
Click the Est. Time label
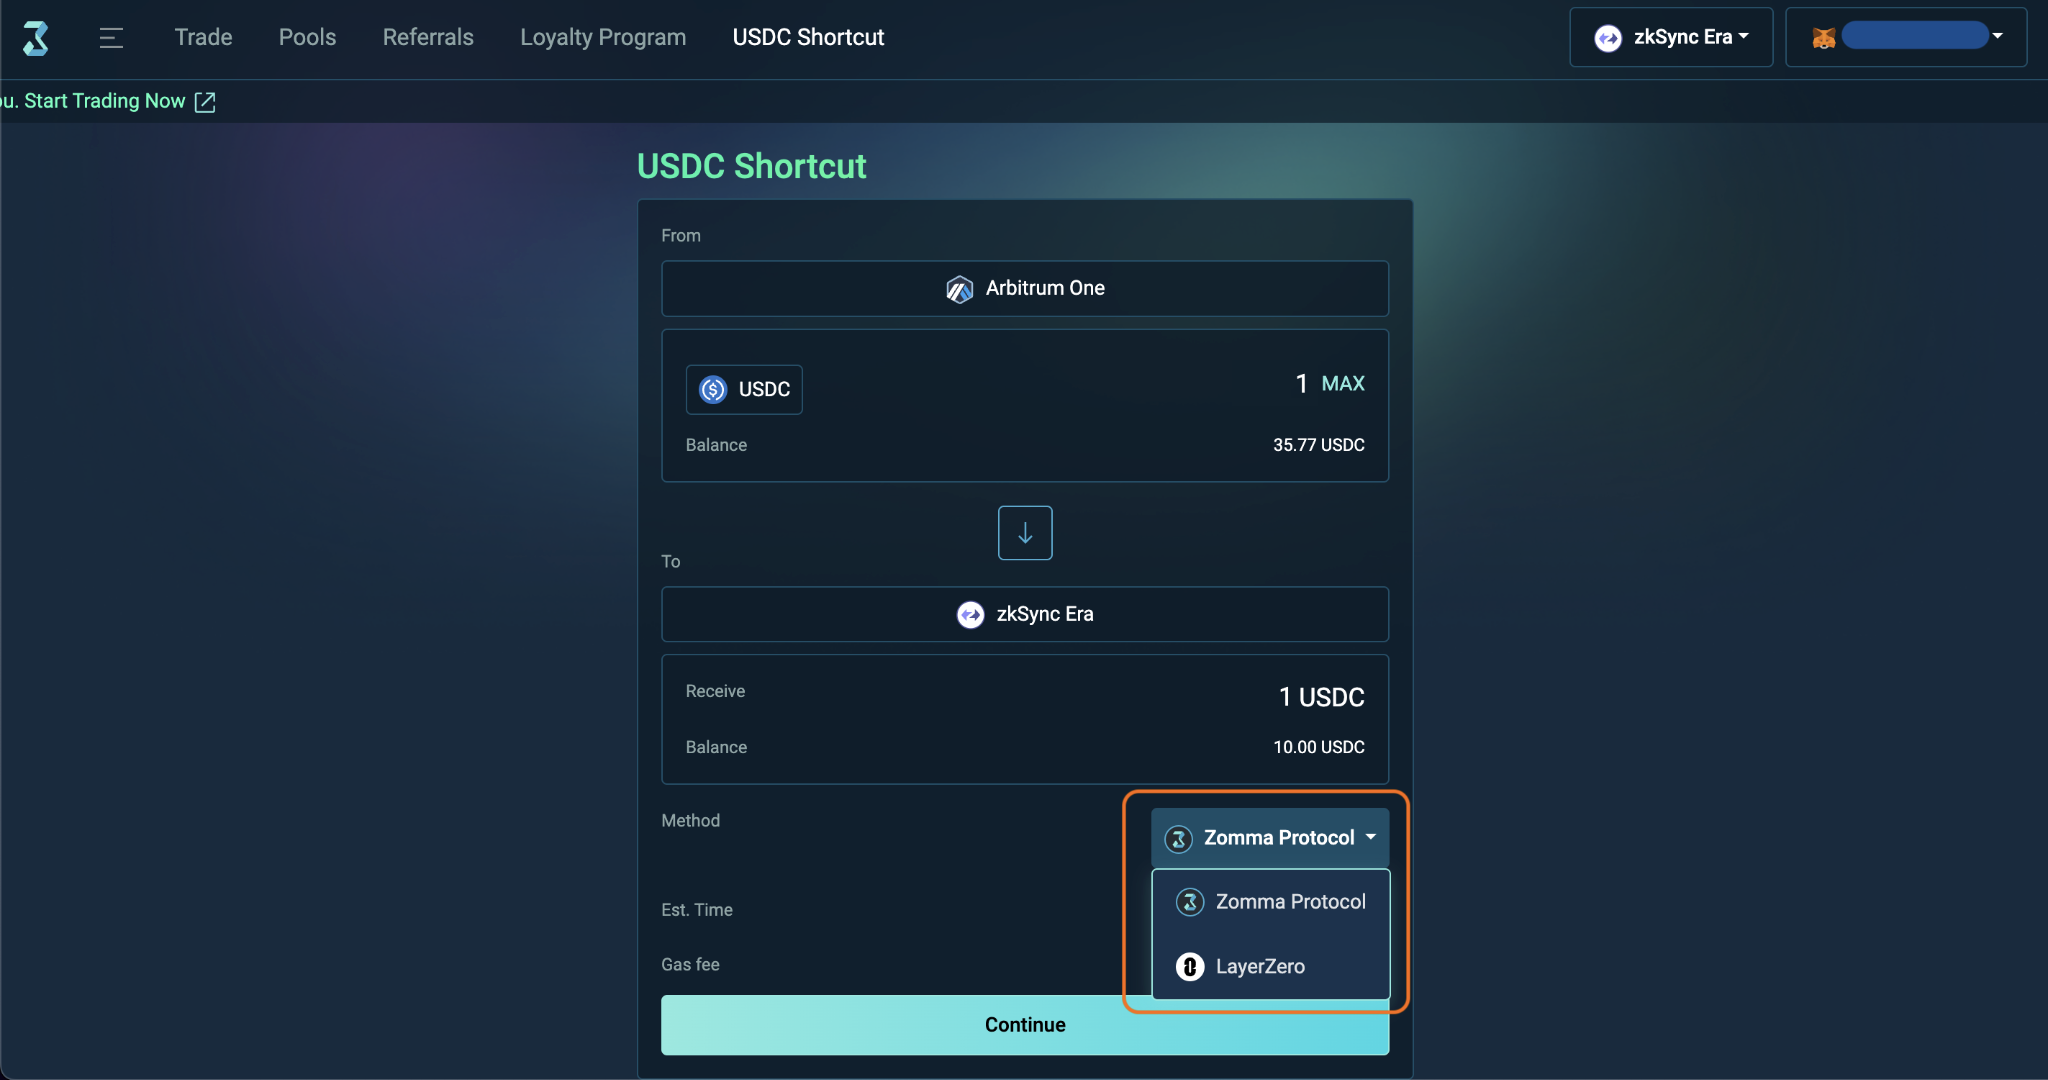pyautogui.click(x=697, y=910)
